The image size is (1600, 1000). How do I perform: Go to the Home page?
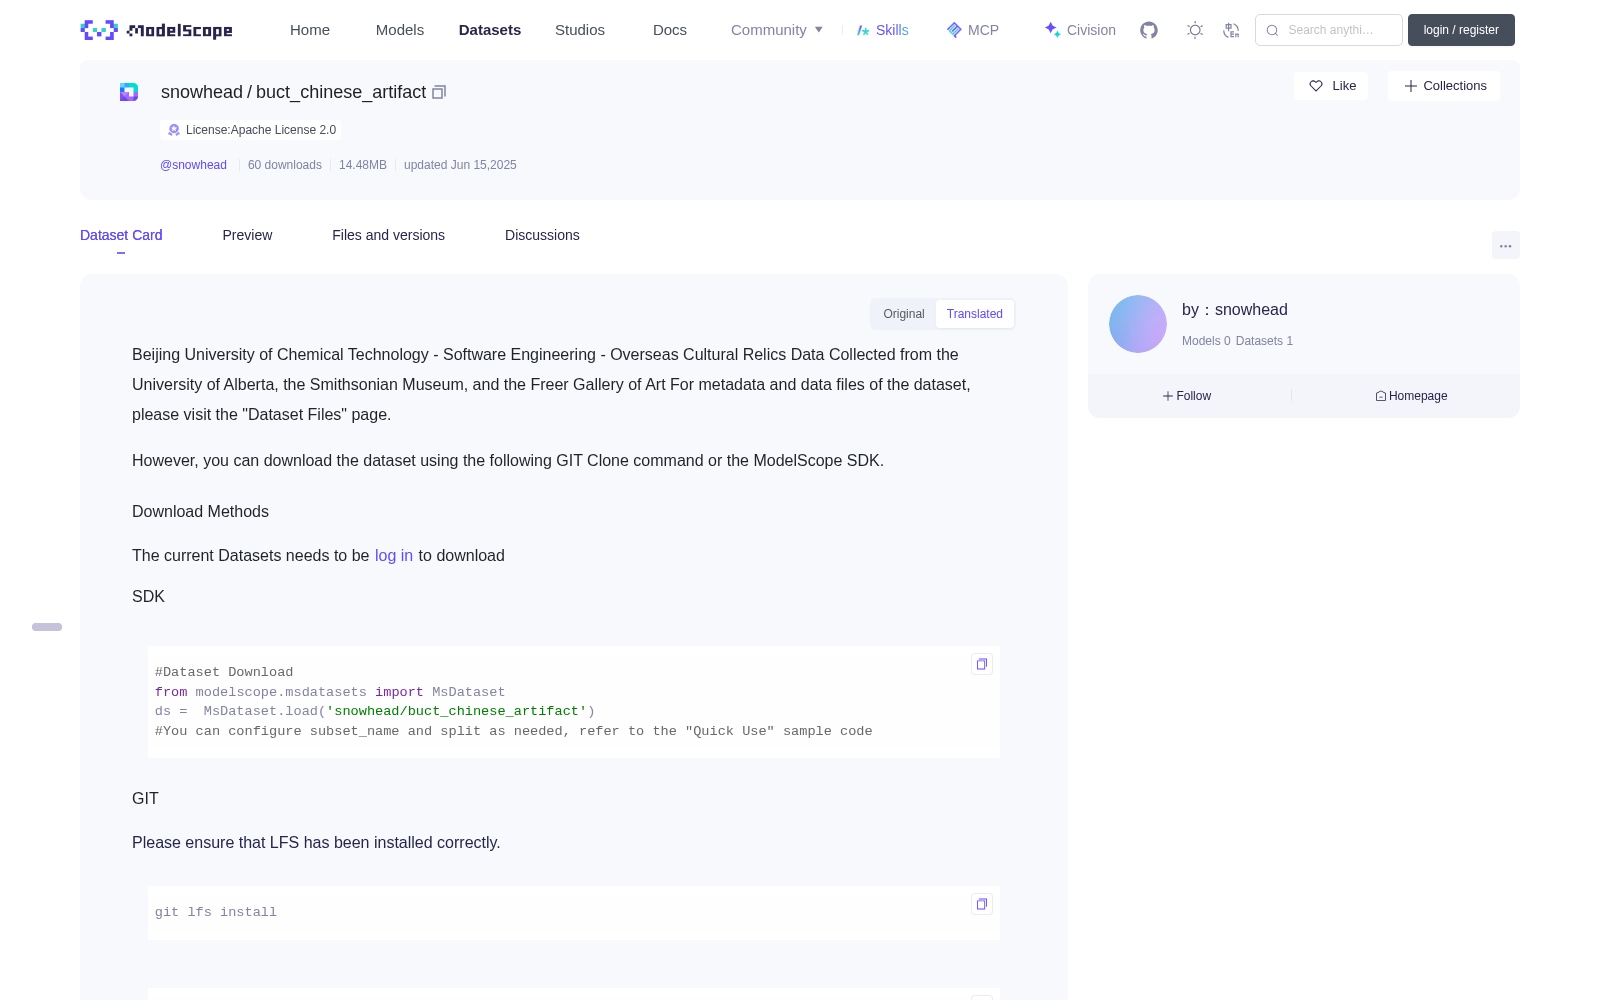(x=310, y=30)
